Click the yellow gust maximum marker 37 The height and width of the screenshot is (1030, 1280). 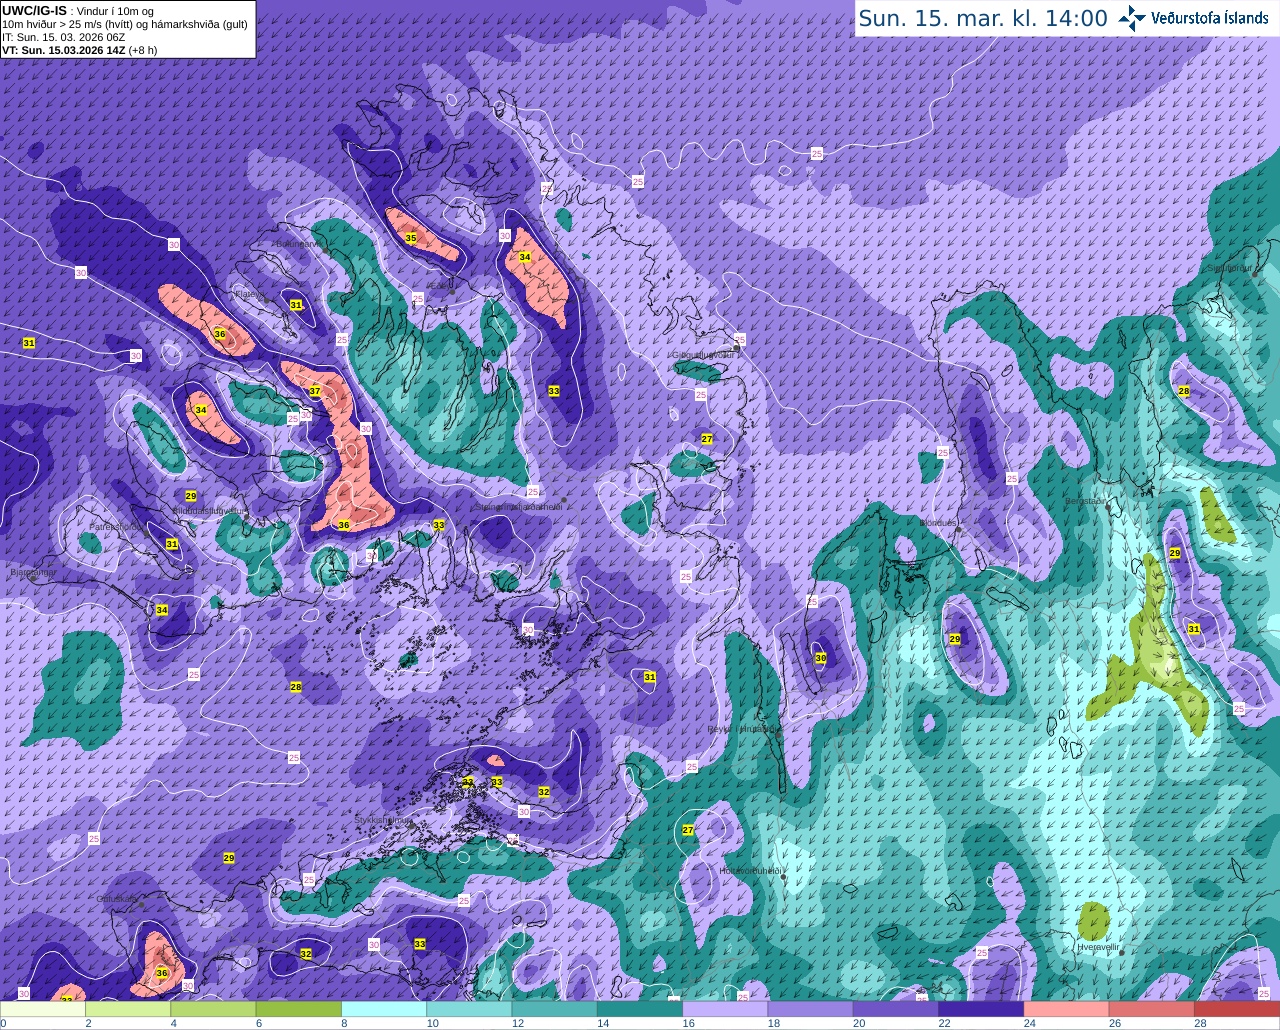(x=315, y=391)
